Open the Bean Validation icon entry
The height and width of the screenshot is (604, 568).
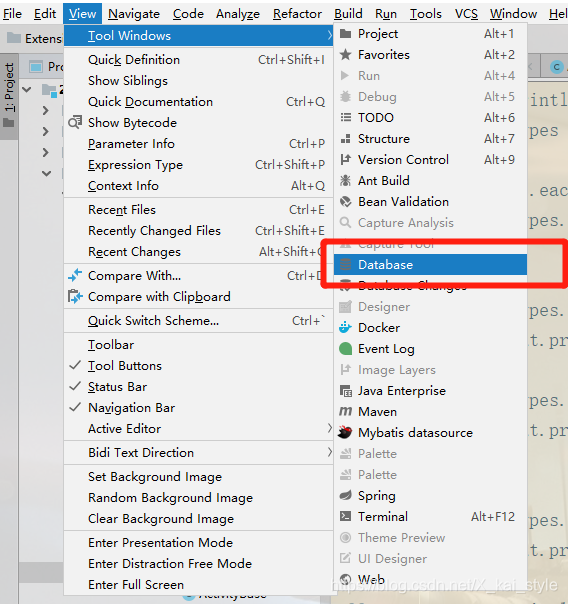345,201
